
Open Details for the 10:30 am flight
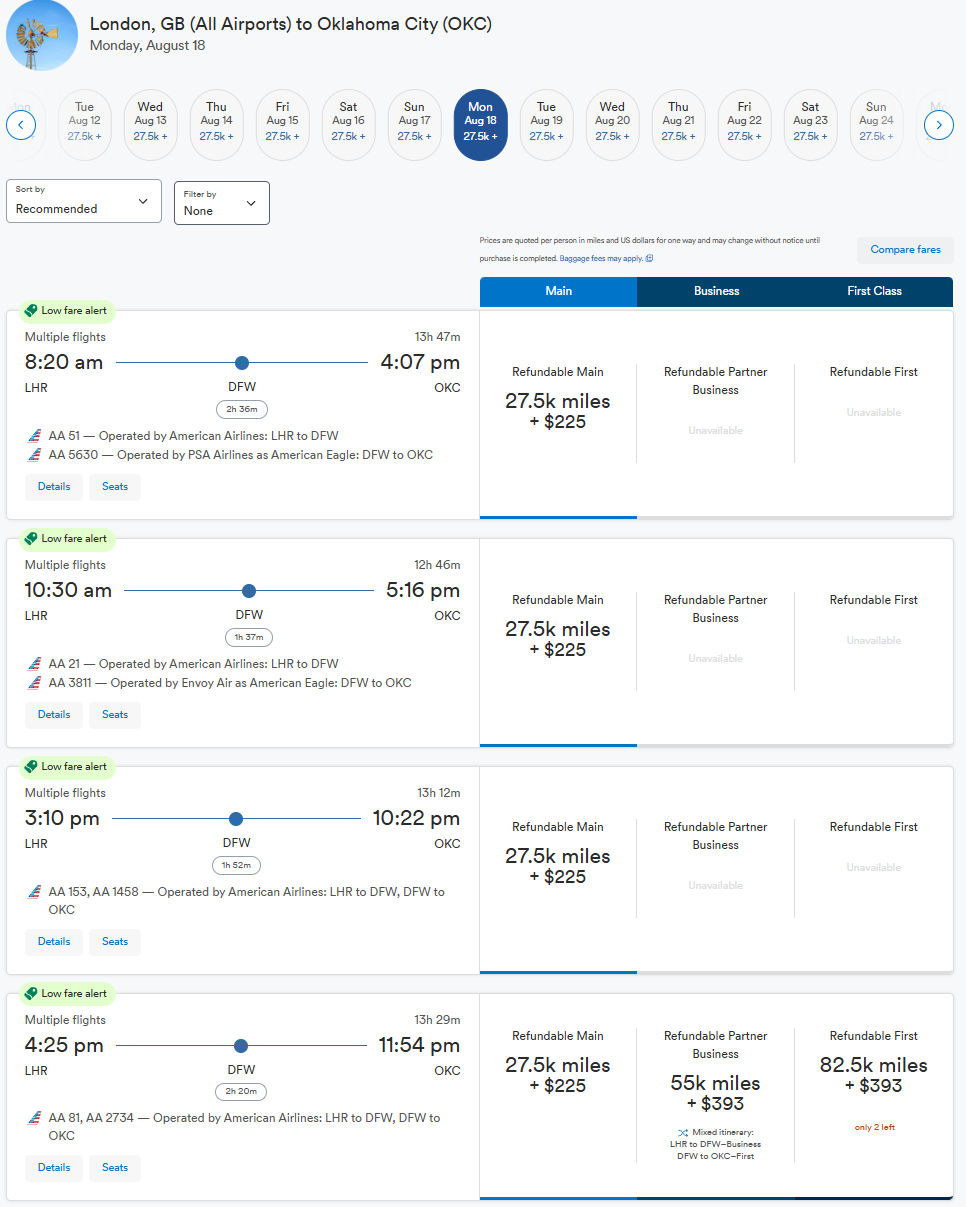pos(54,715)
